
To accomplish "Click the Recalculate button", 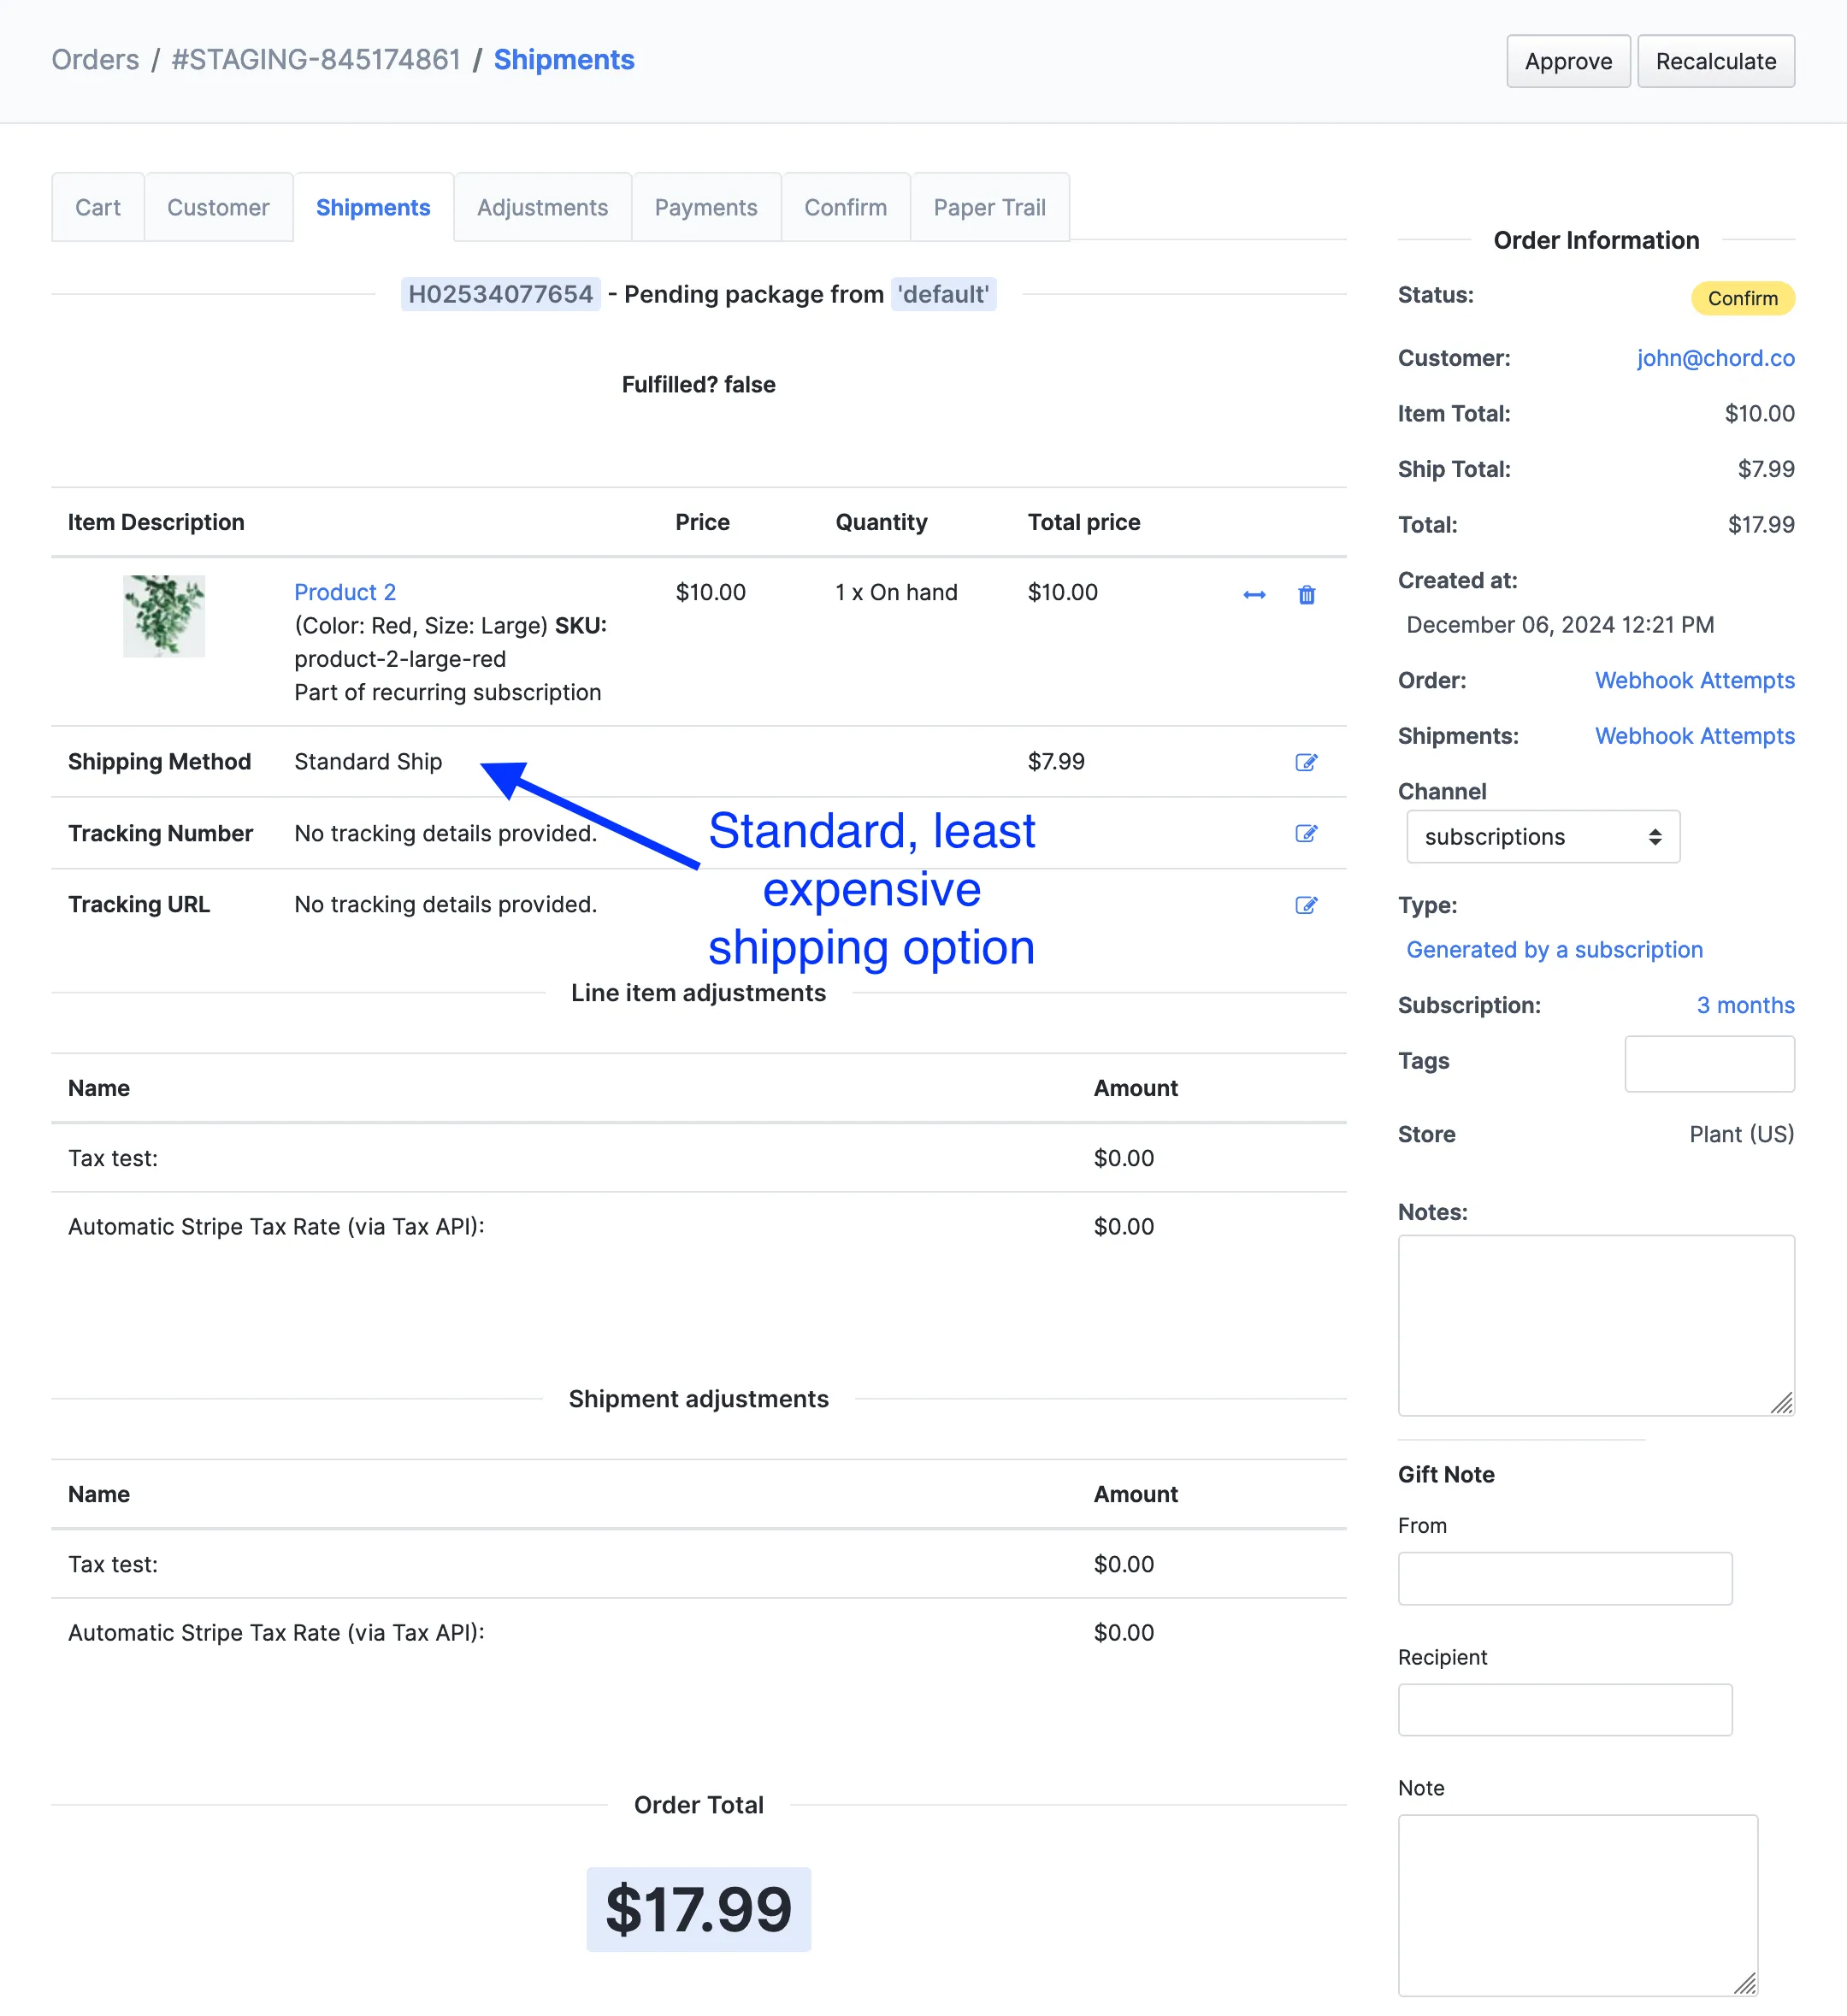I will [1716, 61].
